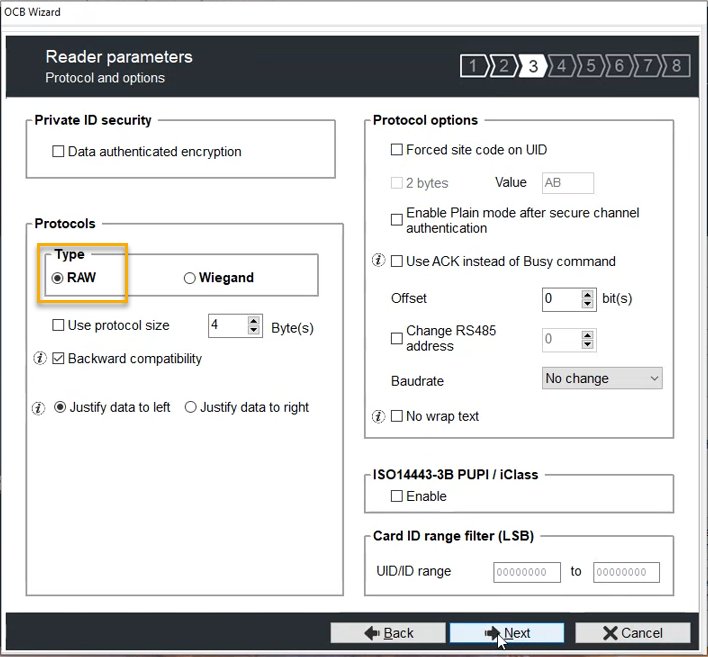Screen dimensions: 708x657
Task: Enable Data authenticated encryption
Action: pos(59,152)
